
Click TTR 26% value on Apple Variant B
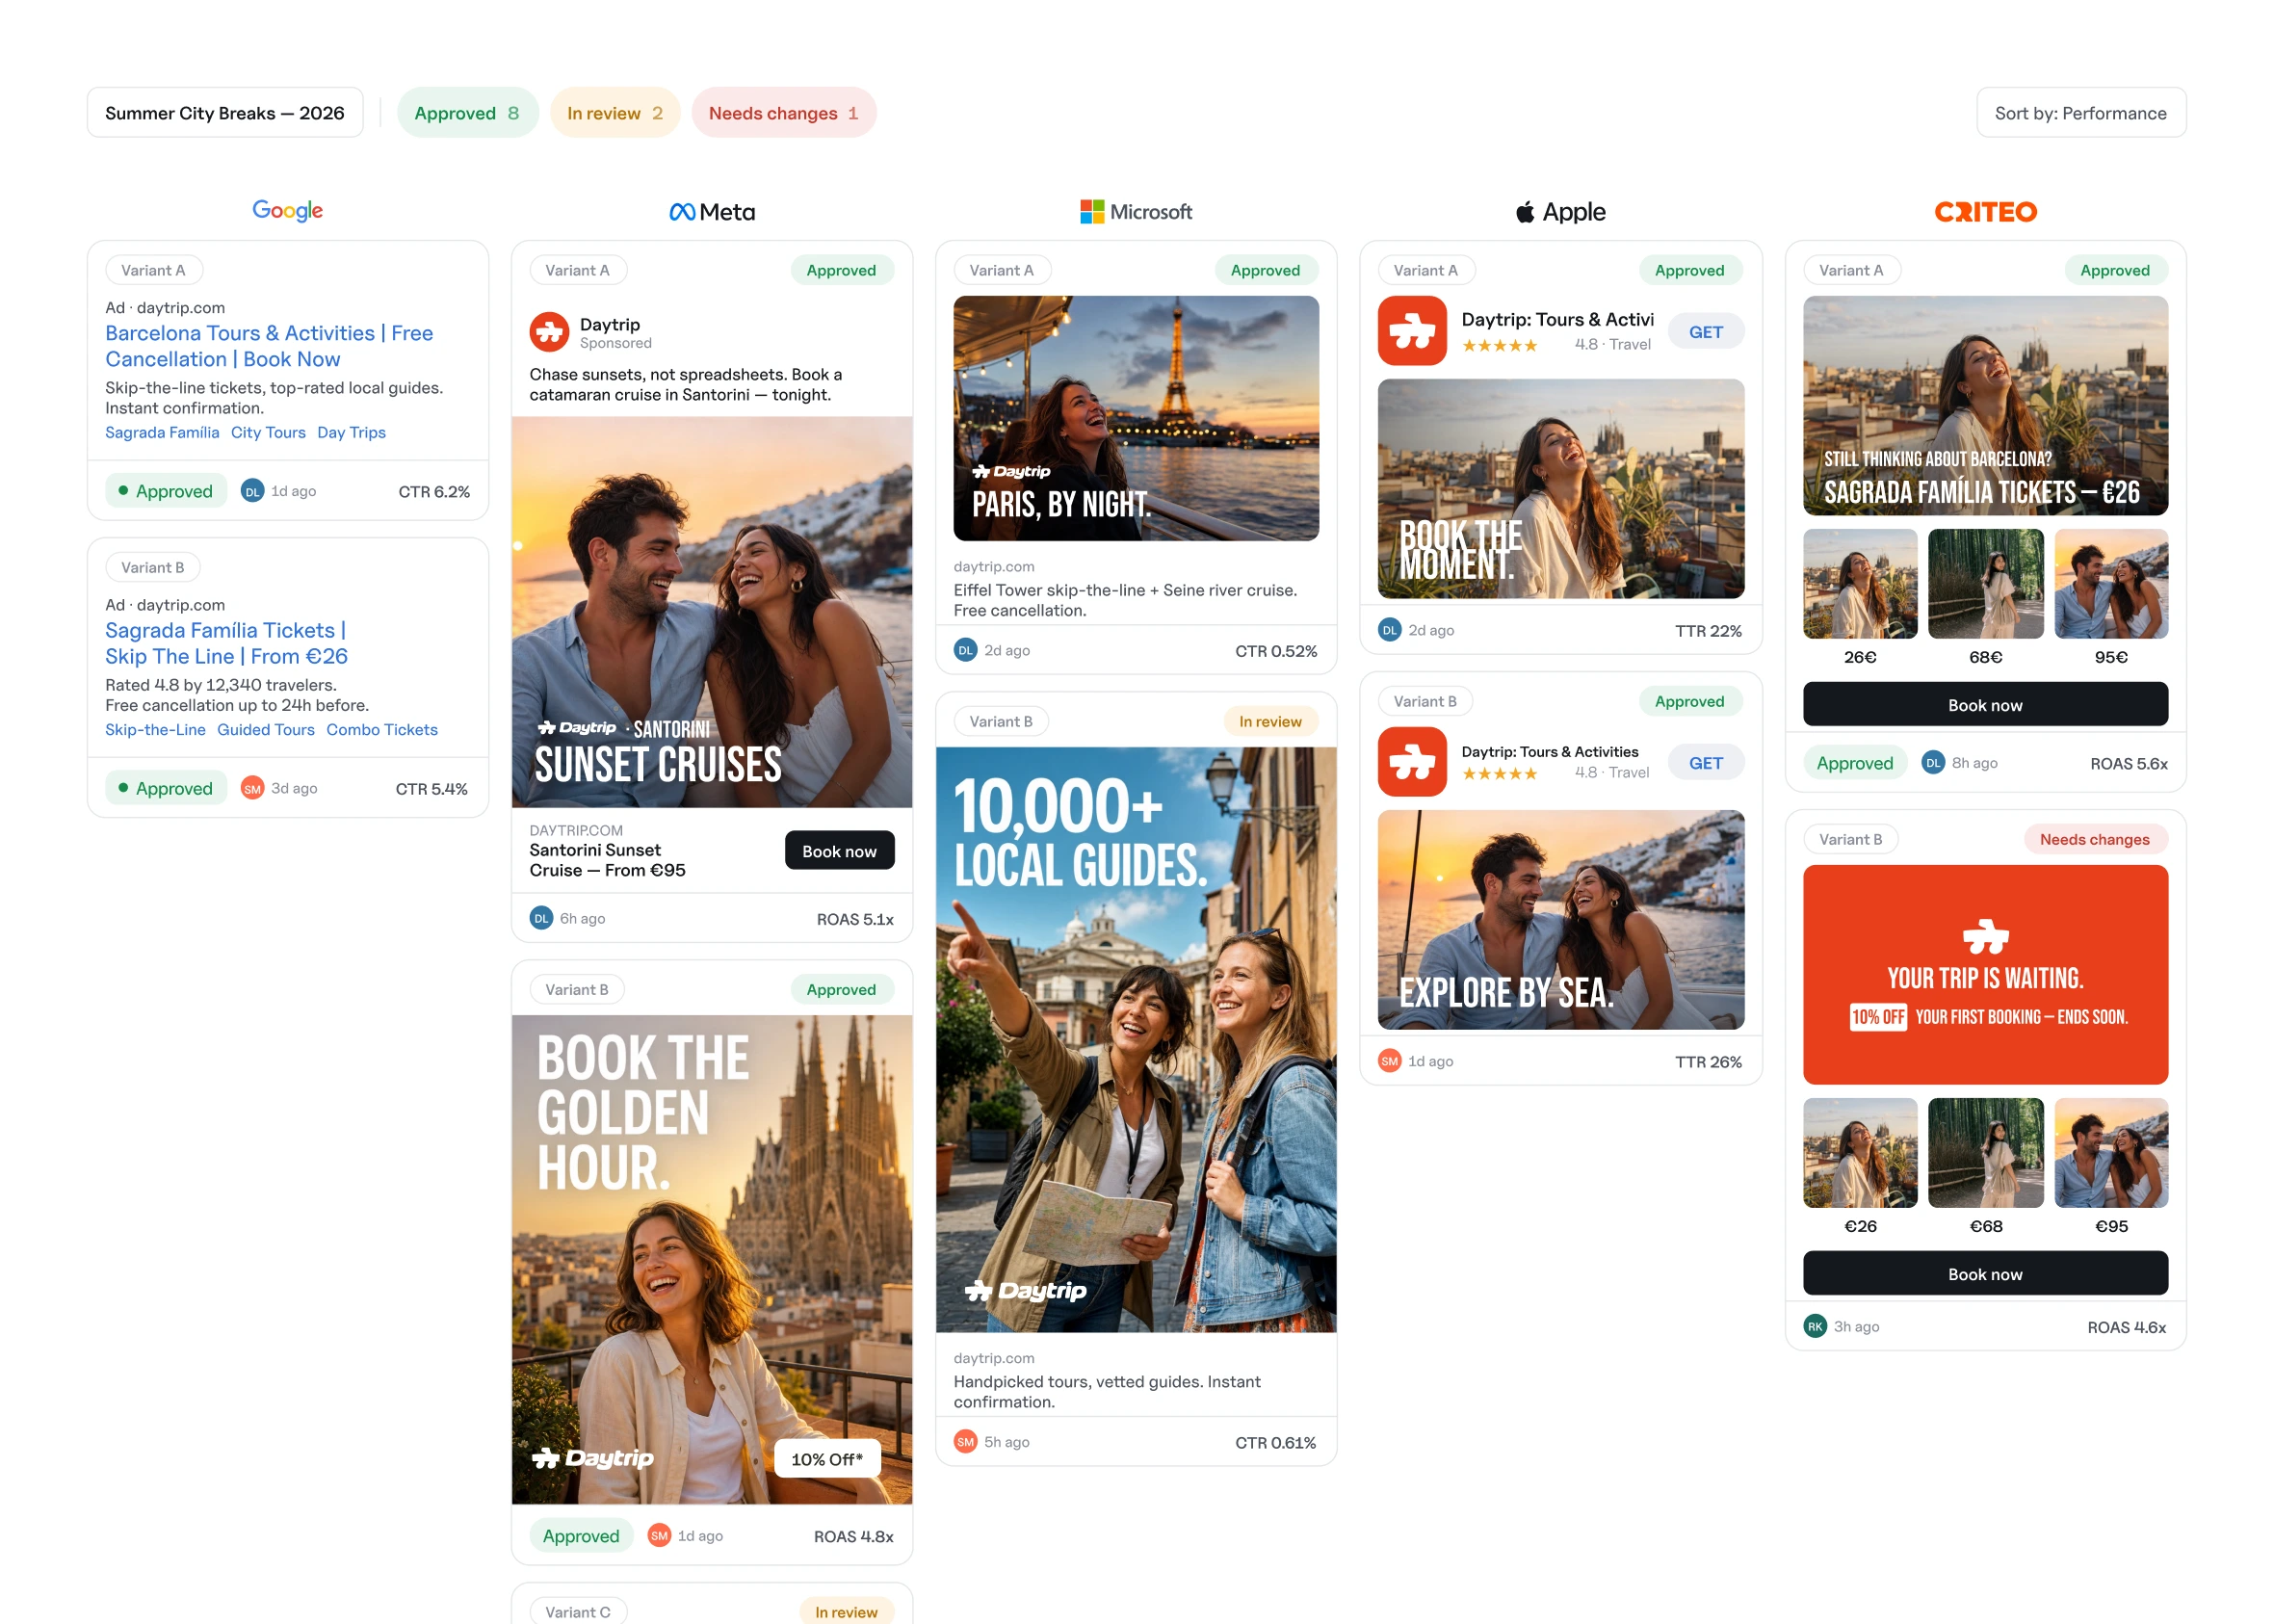[x=1708, y=1061]
